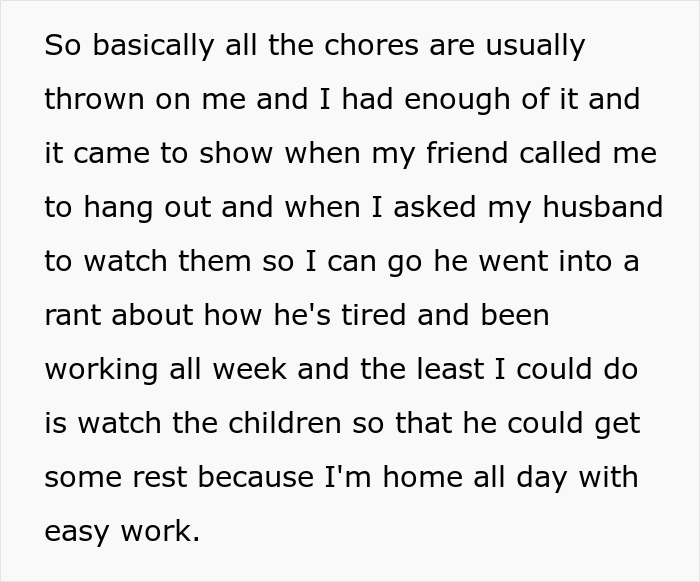Screen dimensions: 700x582
Task: Click the word "hang"
Action: click(118, 208)
